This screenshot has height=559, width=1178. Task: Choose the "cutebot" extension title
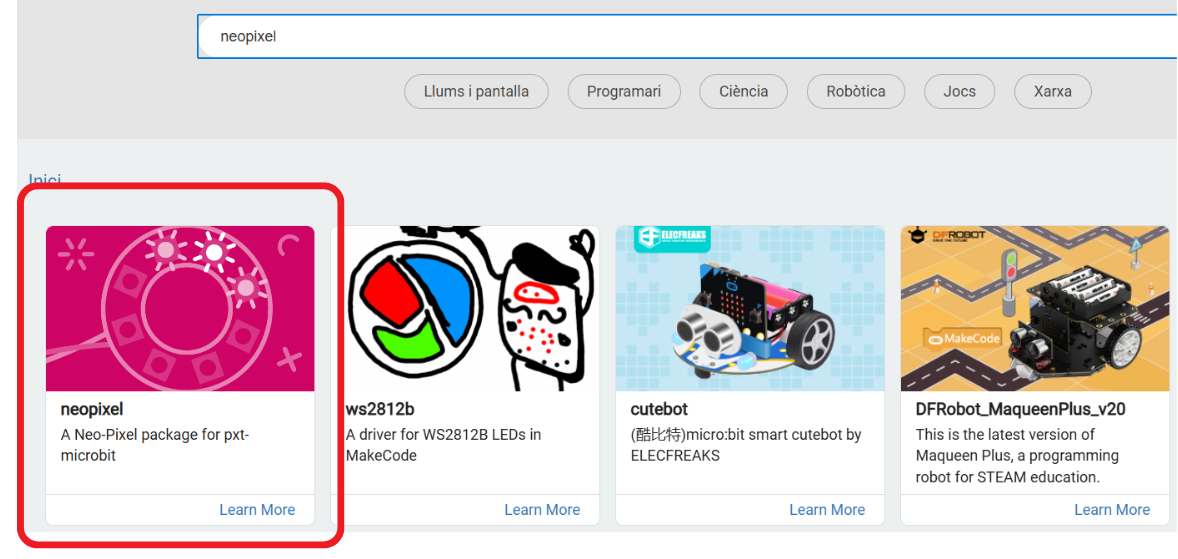tap(659, 409)
